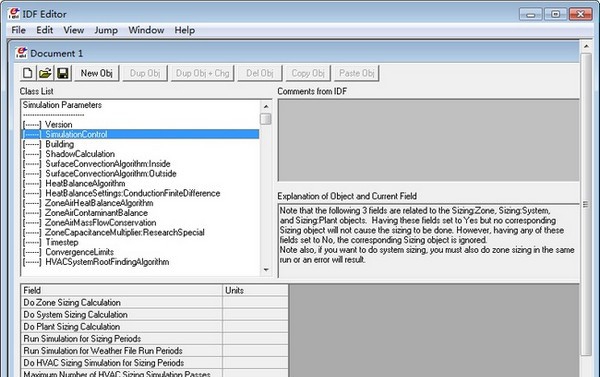The width and height of the screenshot is (600, 377).
Task: Select ConvergenceLimits class
Action: point(140,252)
